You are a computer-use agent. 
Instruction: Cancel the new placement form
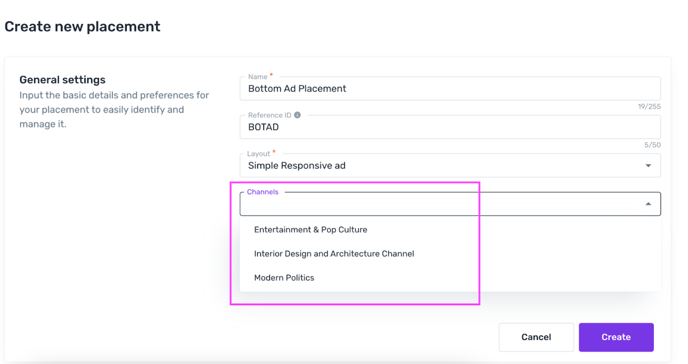[x=536, y=337]
